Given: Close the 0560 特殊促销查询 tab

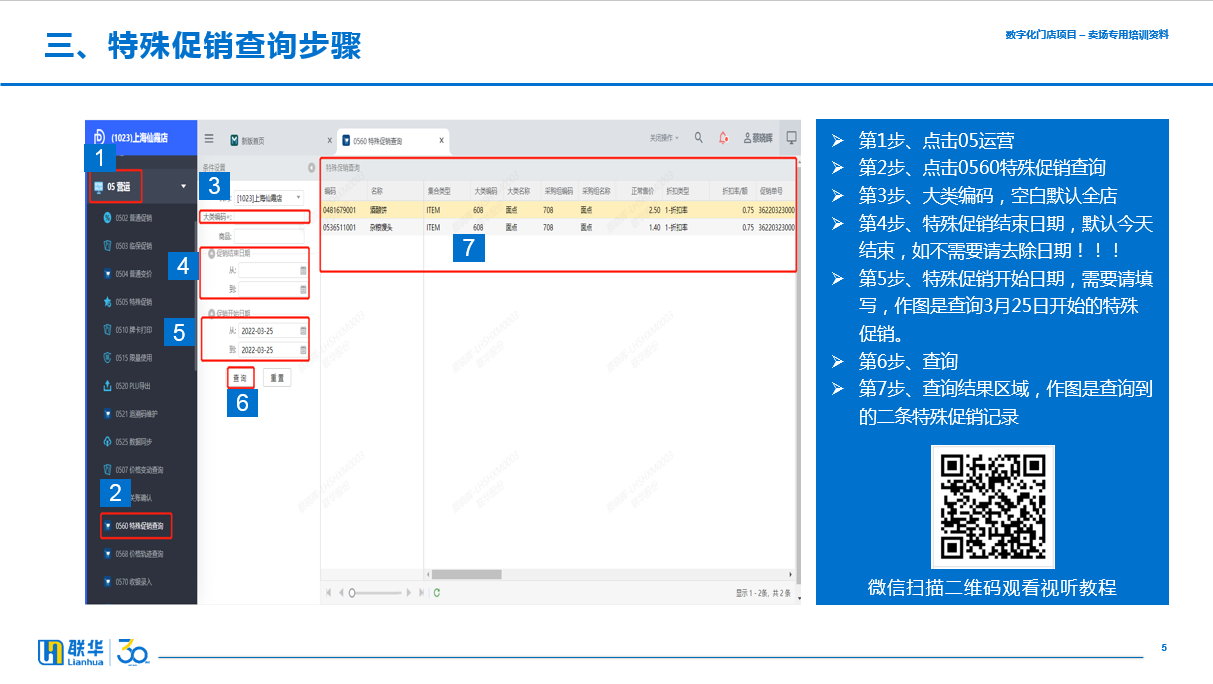Looking at the screenshot, I should coord(441,140).
